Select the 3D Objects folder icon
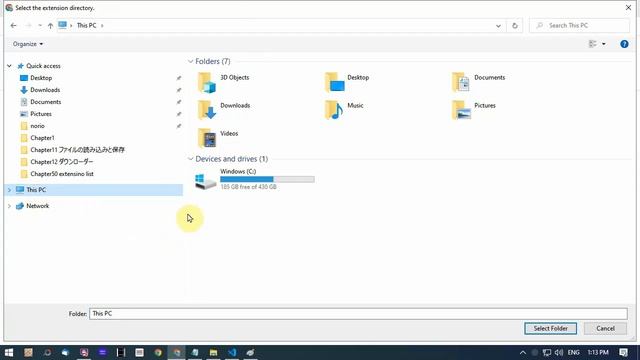The image size is (640, 360). (x=207, y=82)
